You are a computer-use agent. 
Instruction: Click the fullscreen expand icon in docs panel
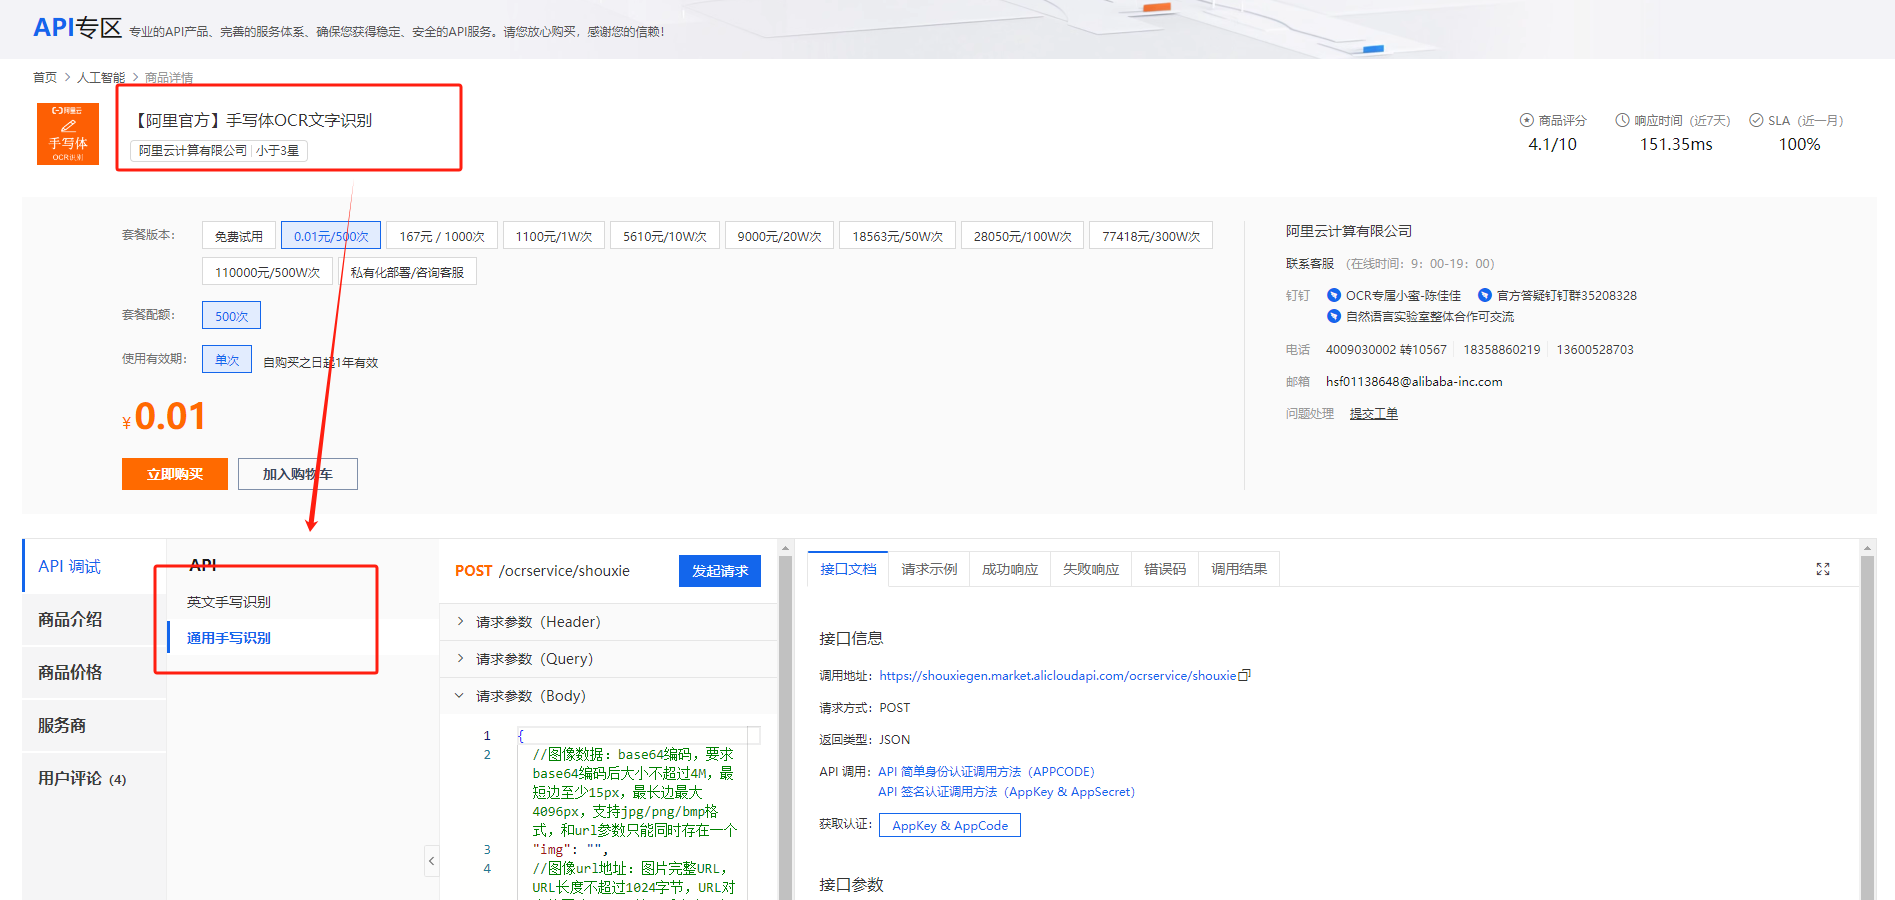pyautogui.click(x=1823, y=569)
